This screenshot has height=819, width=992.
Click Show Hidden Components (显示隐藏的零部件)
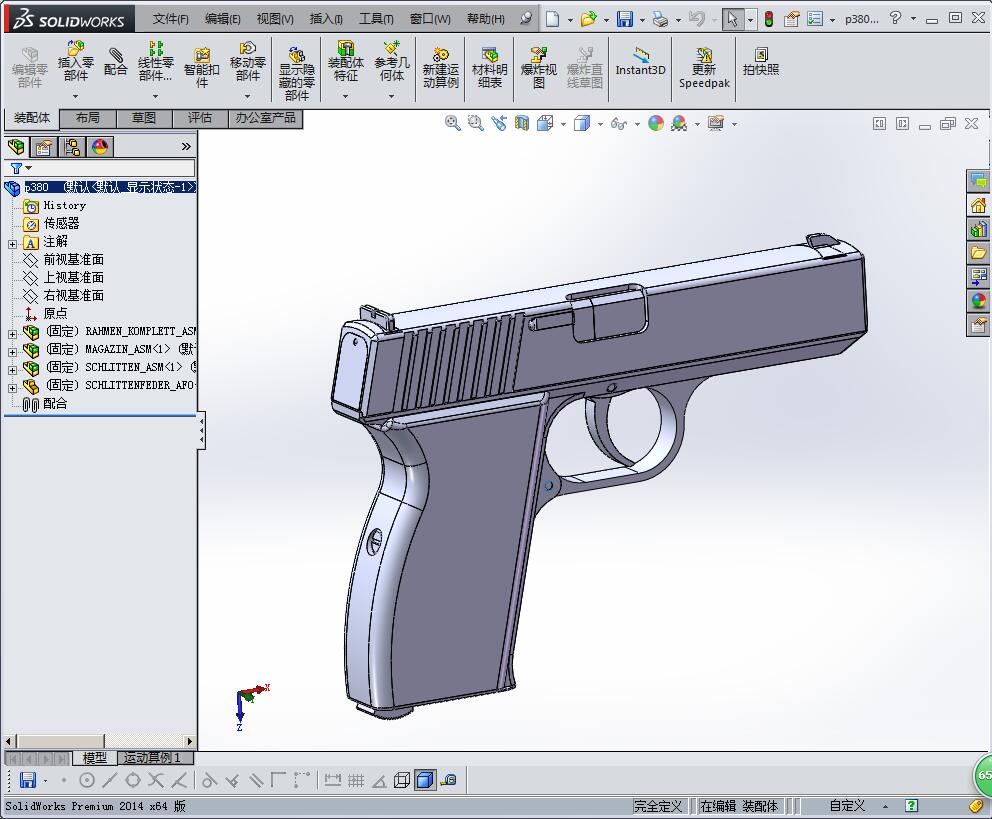point(297,73)
